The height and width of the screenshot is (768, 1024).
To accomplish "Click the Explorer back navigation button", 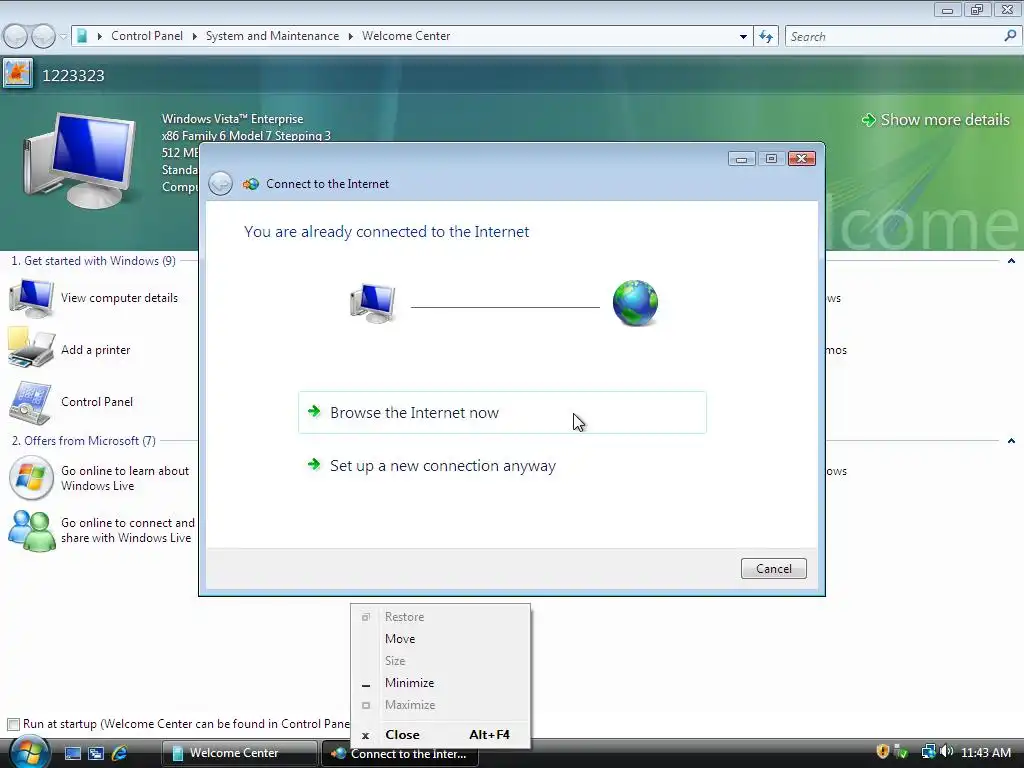I will (x=16, y=36).
